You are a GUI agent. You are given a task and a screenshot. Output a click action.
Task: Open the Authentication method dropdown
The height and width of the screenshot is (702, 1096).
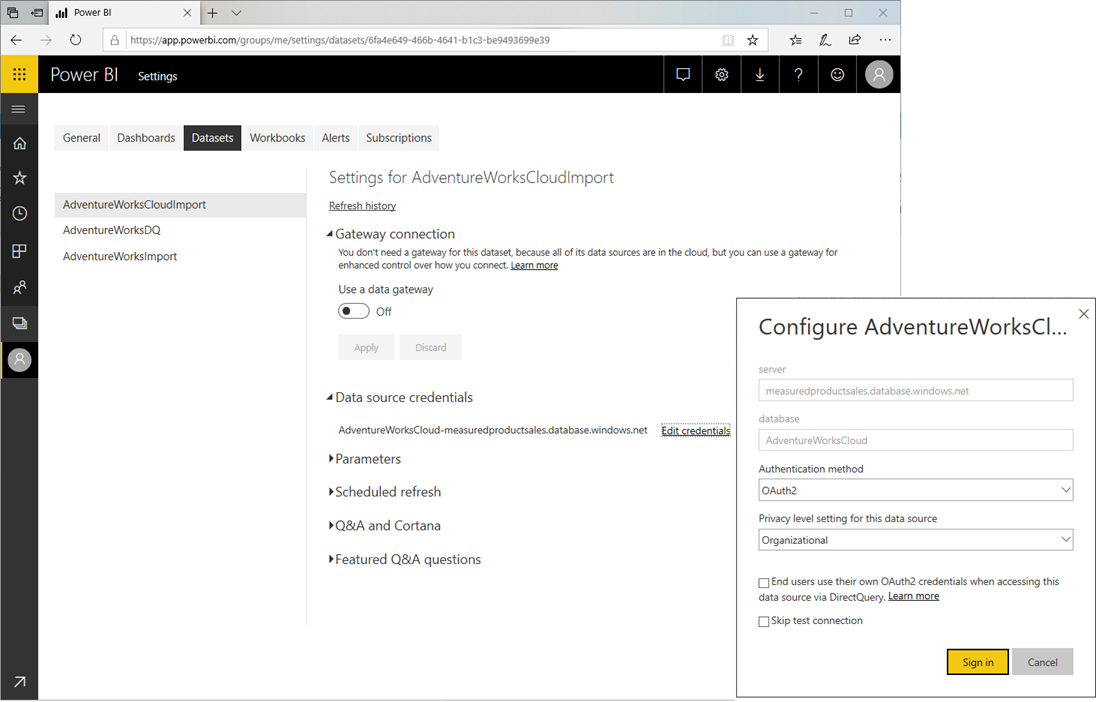[x=915, y=489]
